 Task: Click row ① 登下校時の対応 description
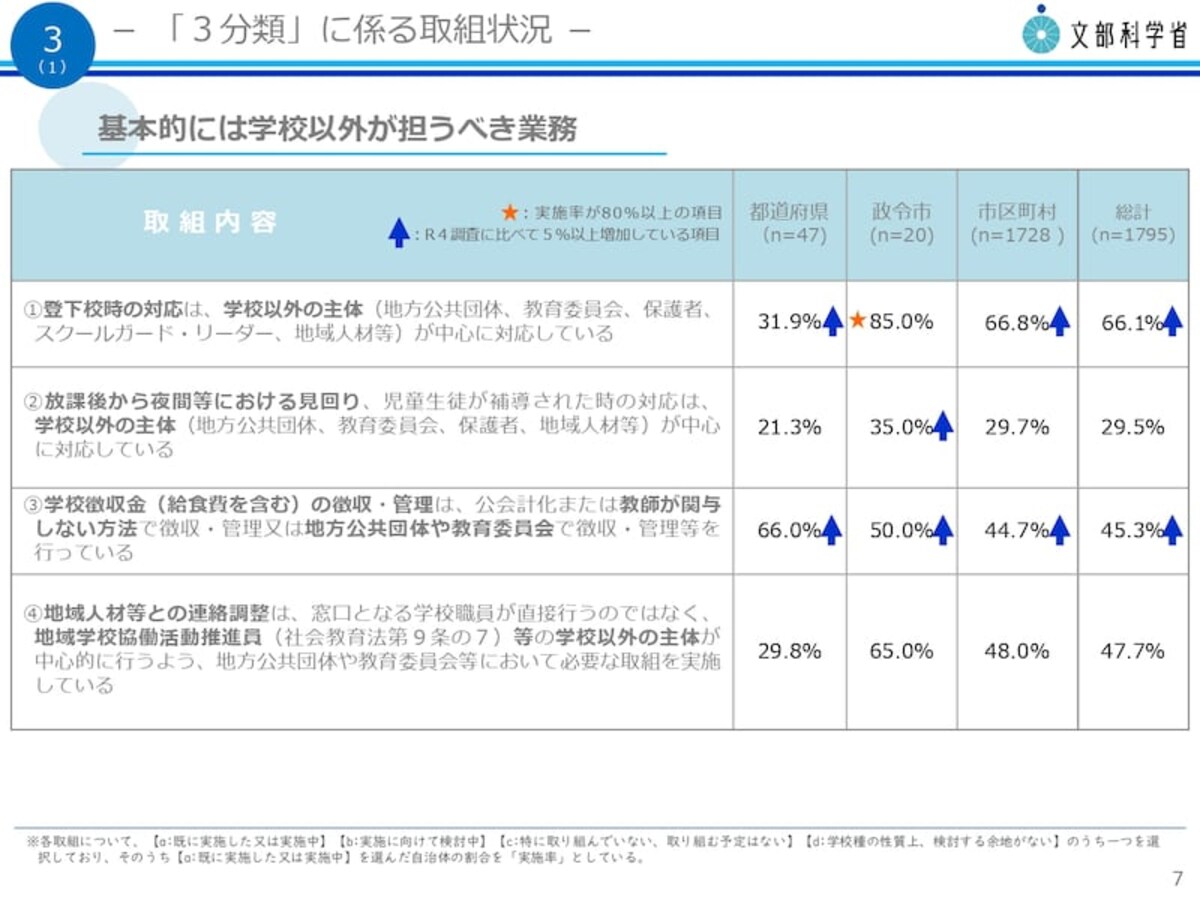pyautogui.click(x=369, y=322)
